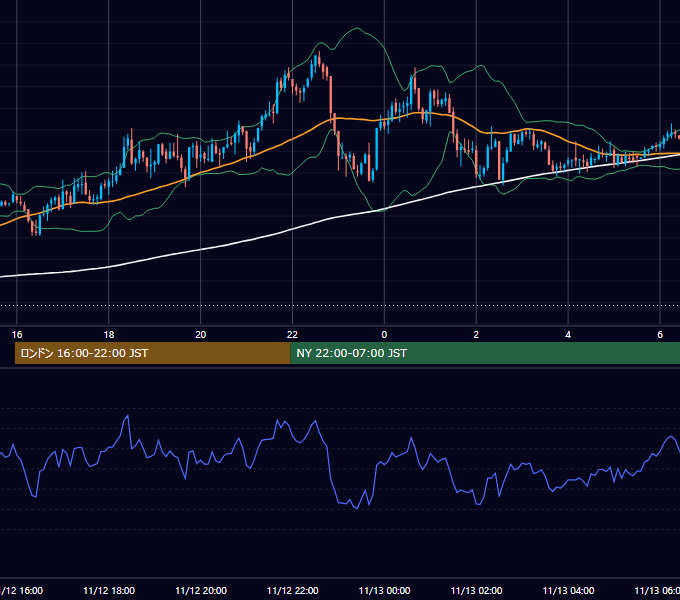Image resolution: width=680 pixels, height=600 pixels.
Task: Click hour label 20 on time axis
Action: point(200,335)
